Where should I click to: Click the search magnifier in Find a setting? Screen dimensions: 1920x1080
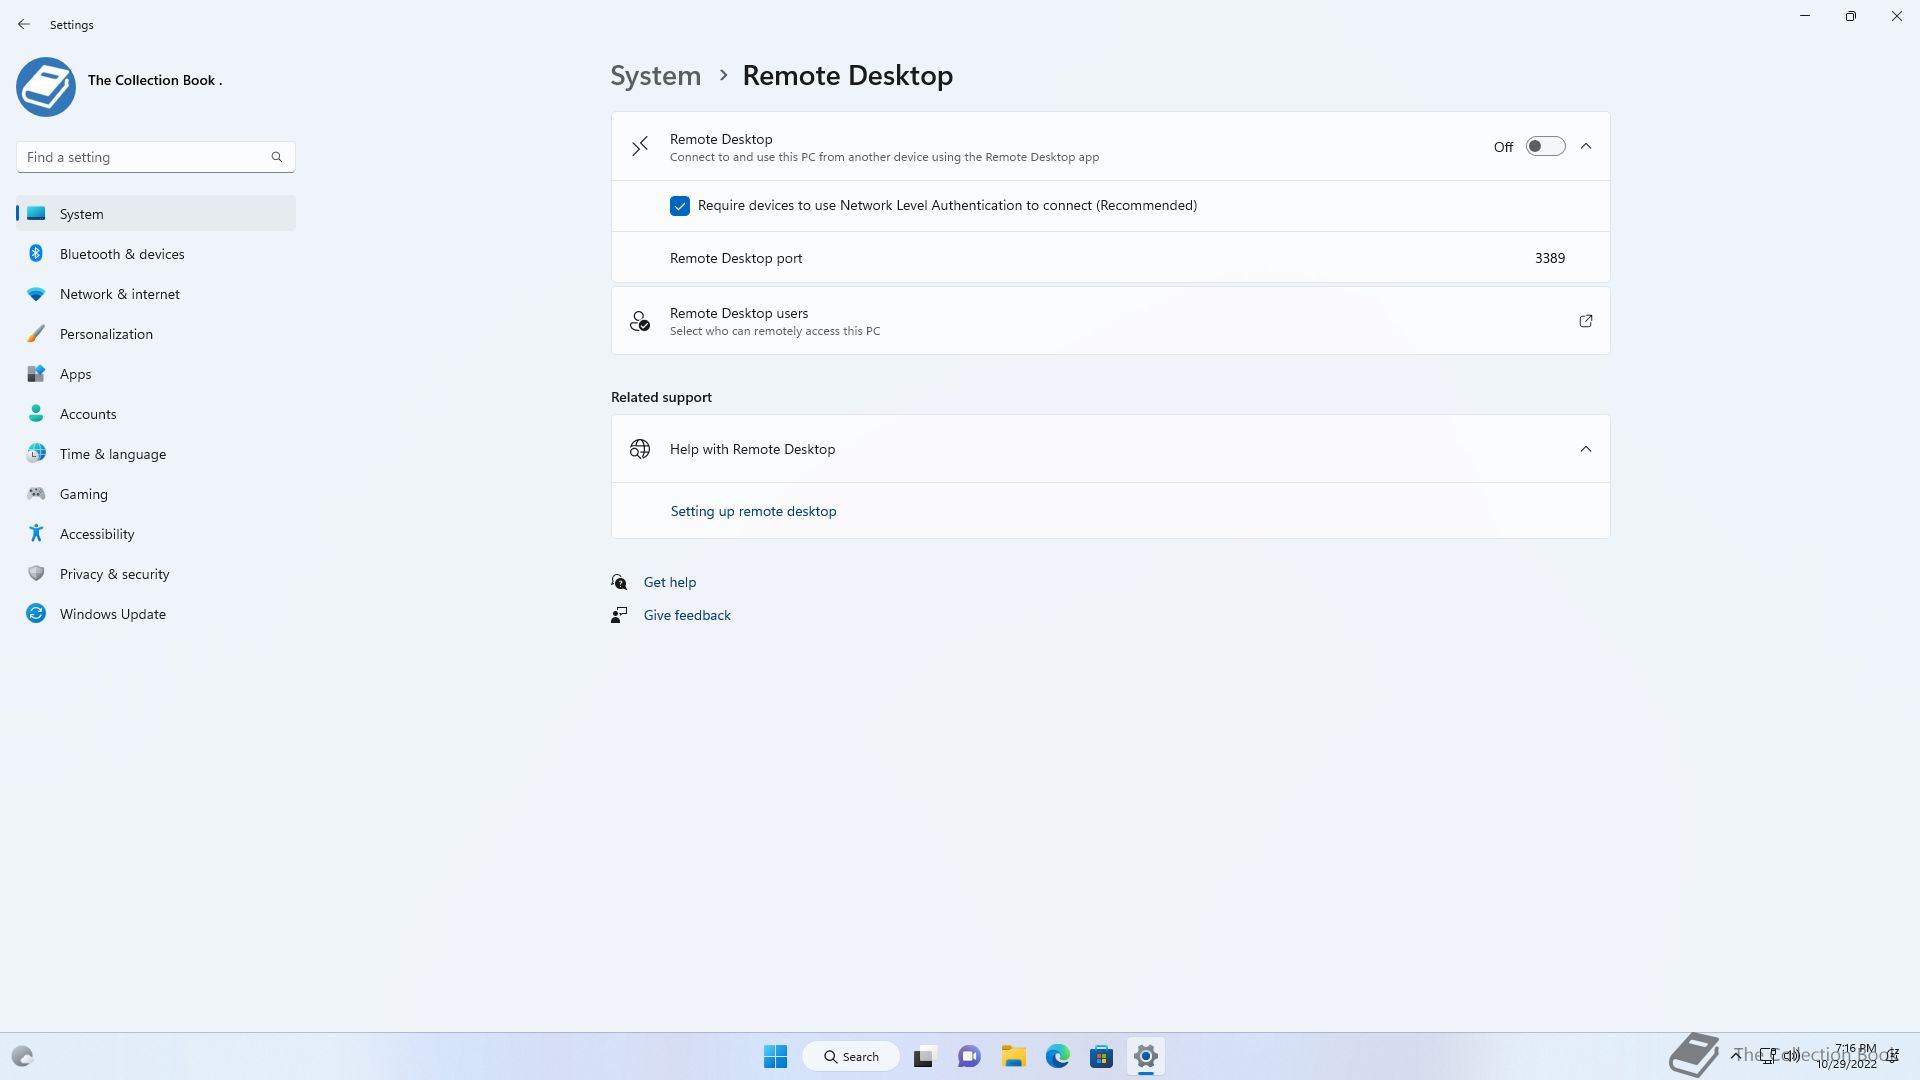pos(277,157)
